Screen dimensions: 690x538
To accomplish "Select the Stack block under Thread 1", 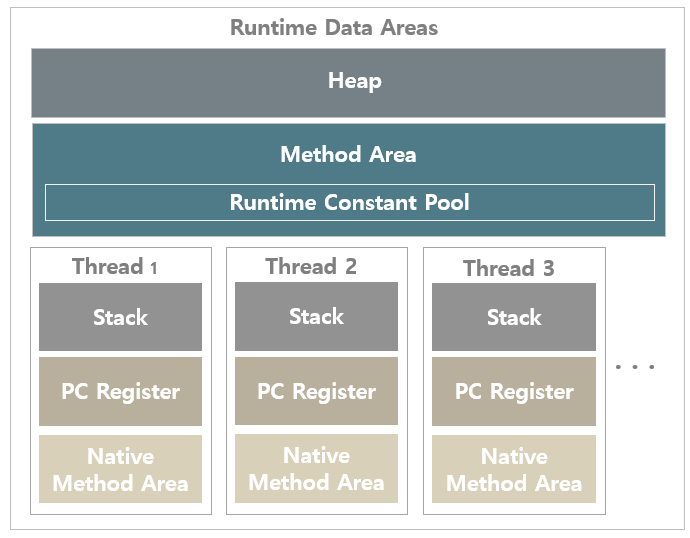I will tap(121, 317).
